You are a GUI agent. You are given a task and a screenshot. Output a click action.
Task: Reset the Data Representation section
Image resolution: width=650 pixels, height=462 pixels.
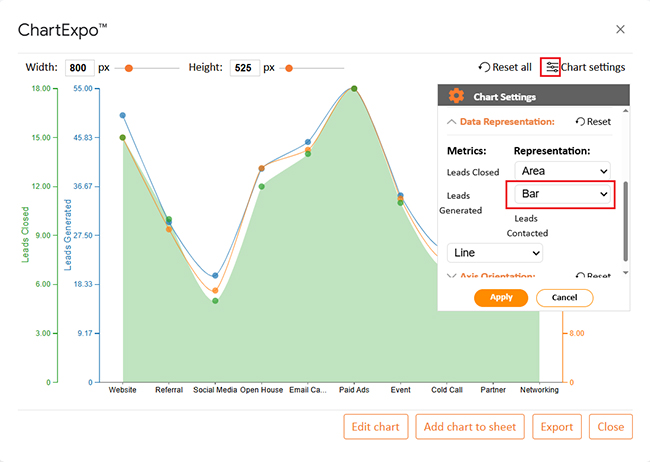(593, 122)
